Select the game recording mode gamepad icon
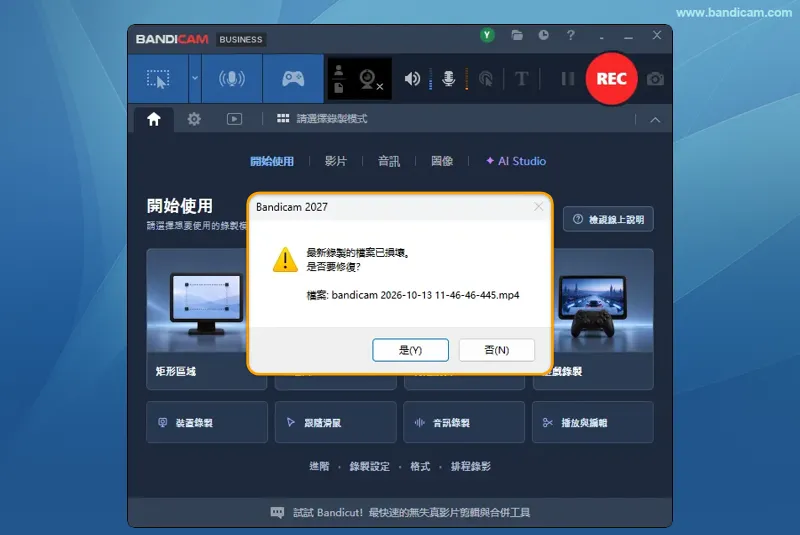 click(293, 79)
